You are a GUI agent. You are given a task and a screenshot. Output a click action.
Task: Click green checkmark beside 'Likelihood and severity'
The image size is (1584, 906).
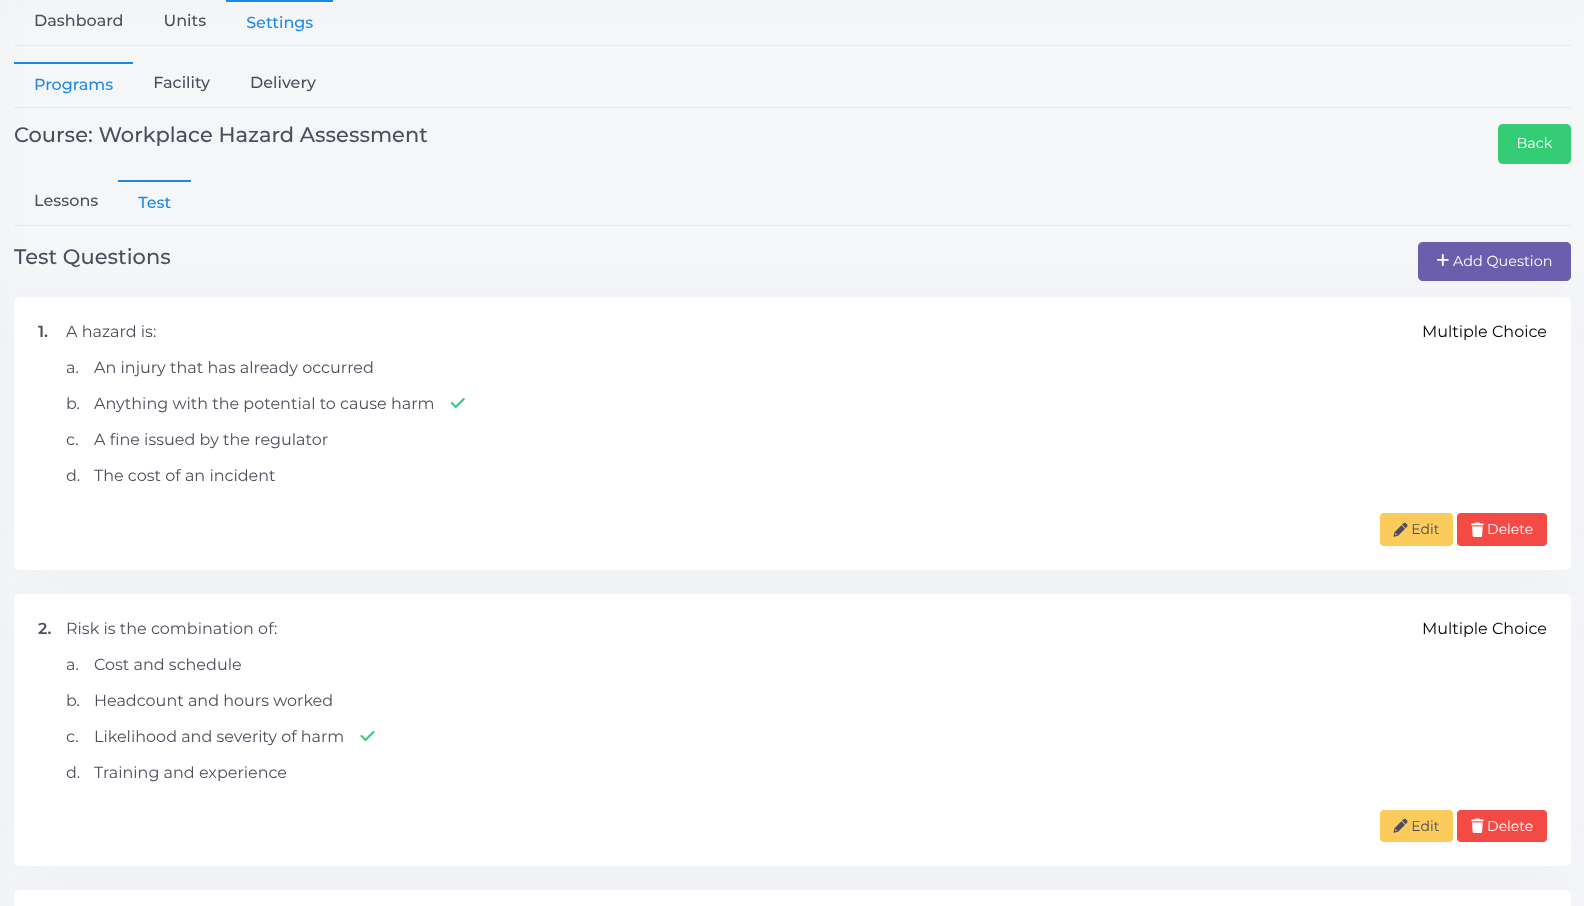point(367,736)
